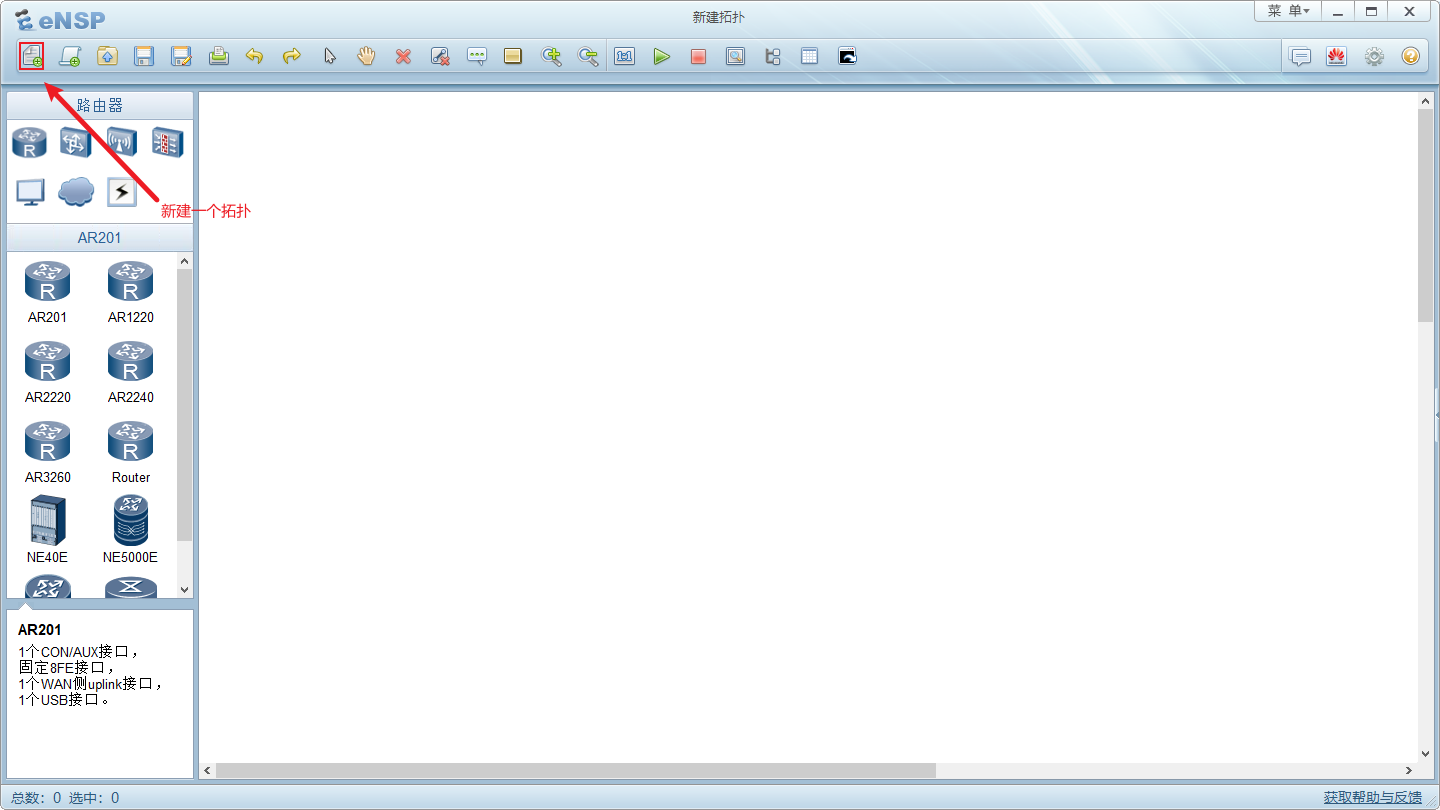The image size is (1440, 810).
Task: Open the palette shape tool
Action: pos(513,56)
